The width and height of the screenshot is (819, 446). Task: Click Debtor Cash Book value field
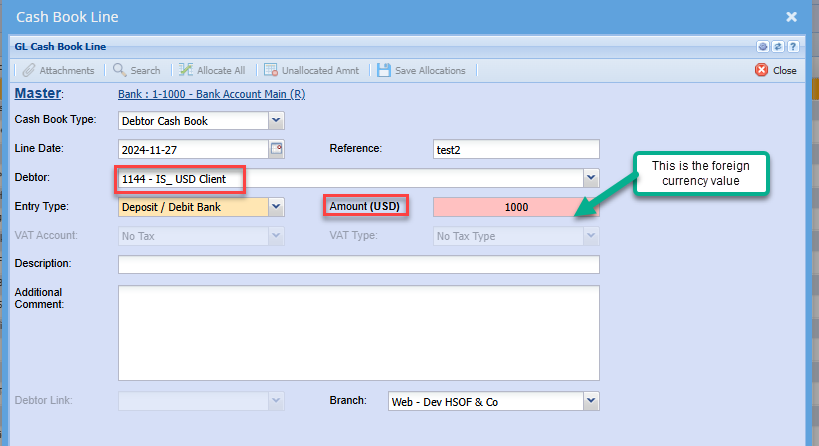[193, 121]
